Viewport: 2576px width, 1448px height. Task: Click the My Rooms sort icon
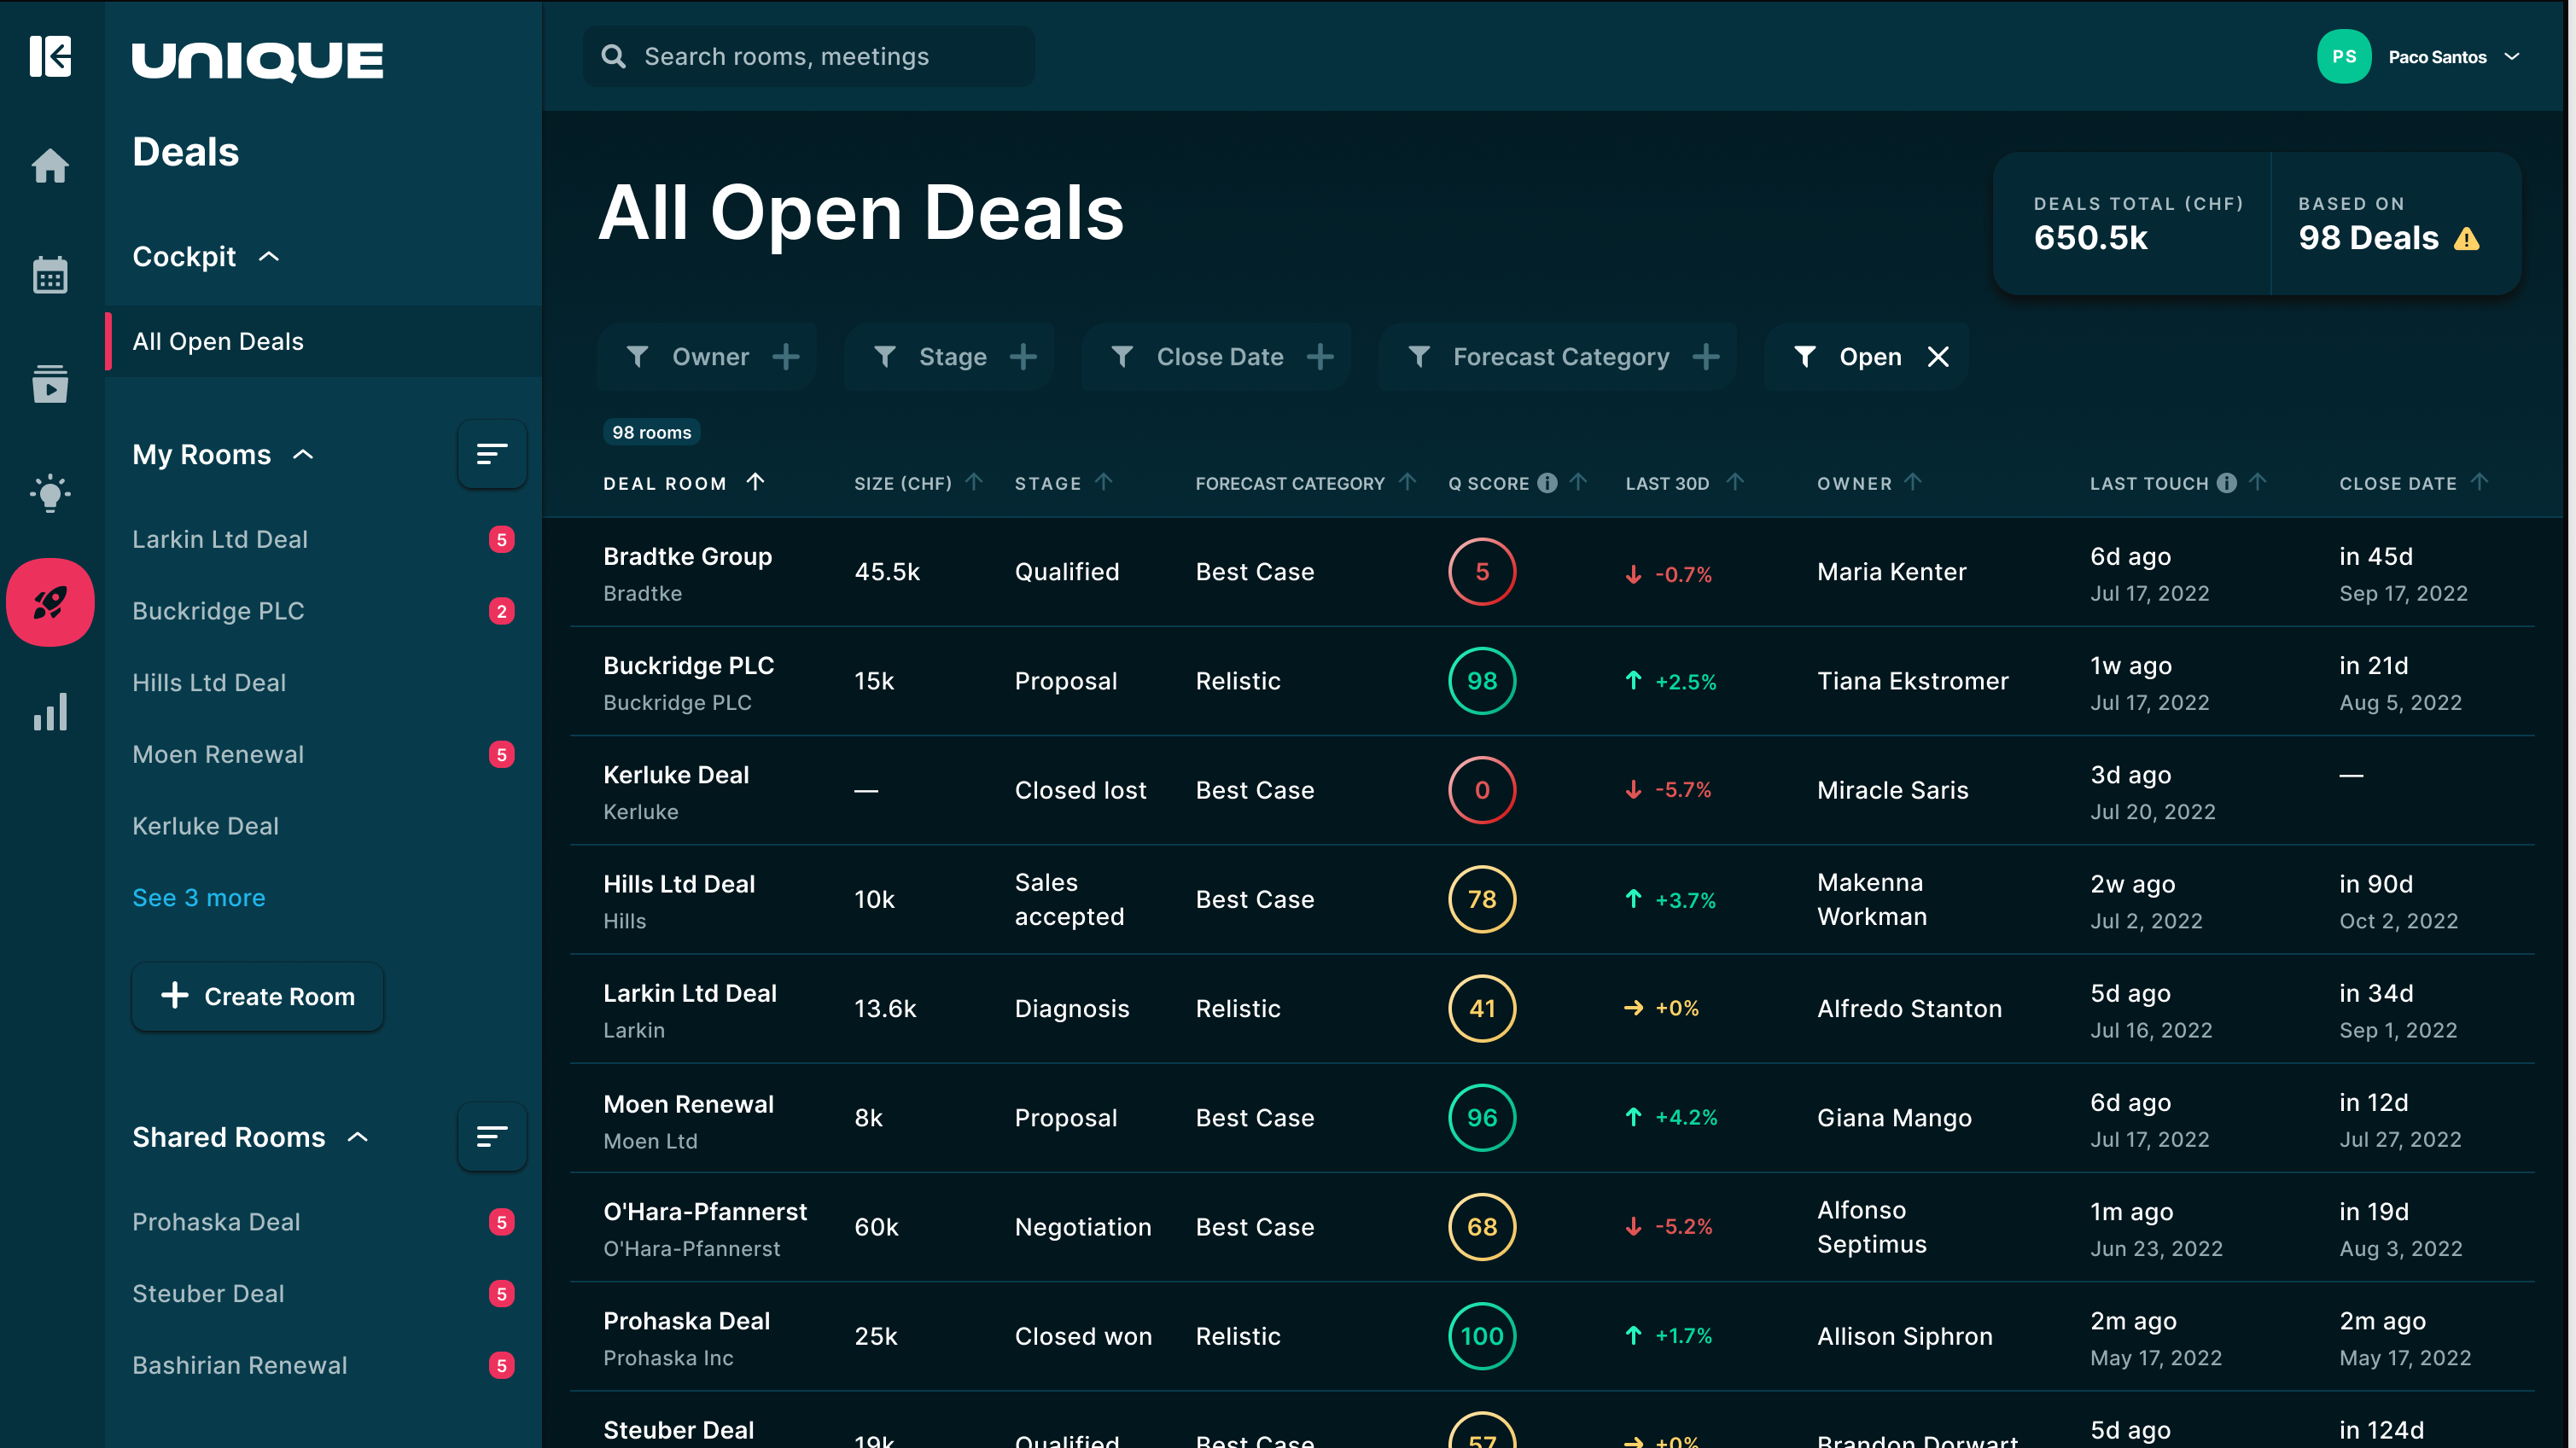point(491,454)
